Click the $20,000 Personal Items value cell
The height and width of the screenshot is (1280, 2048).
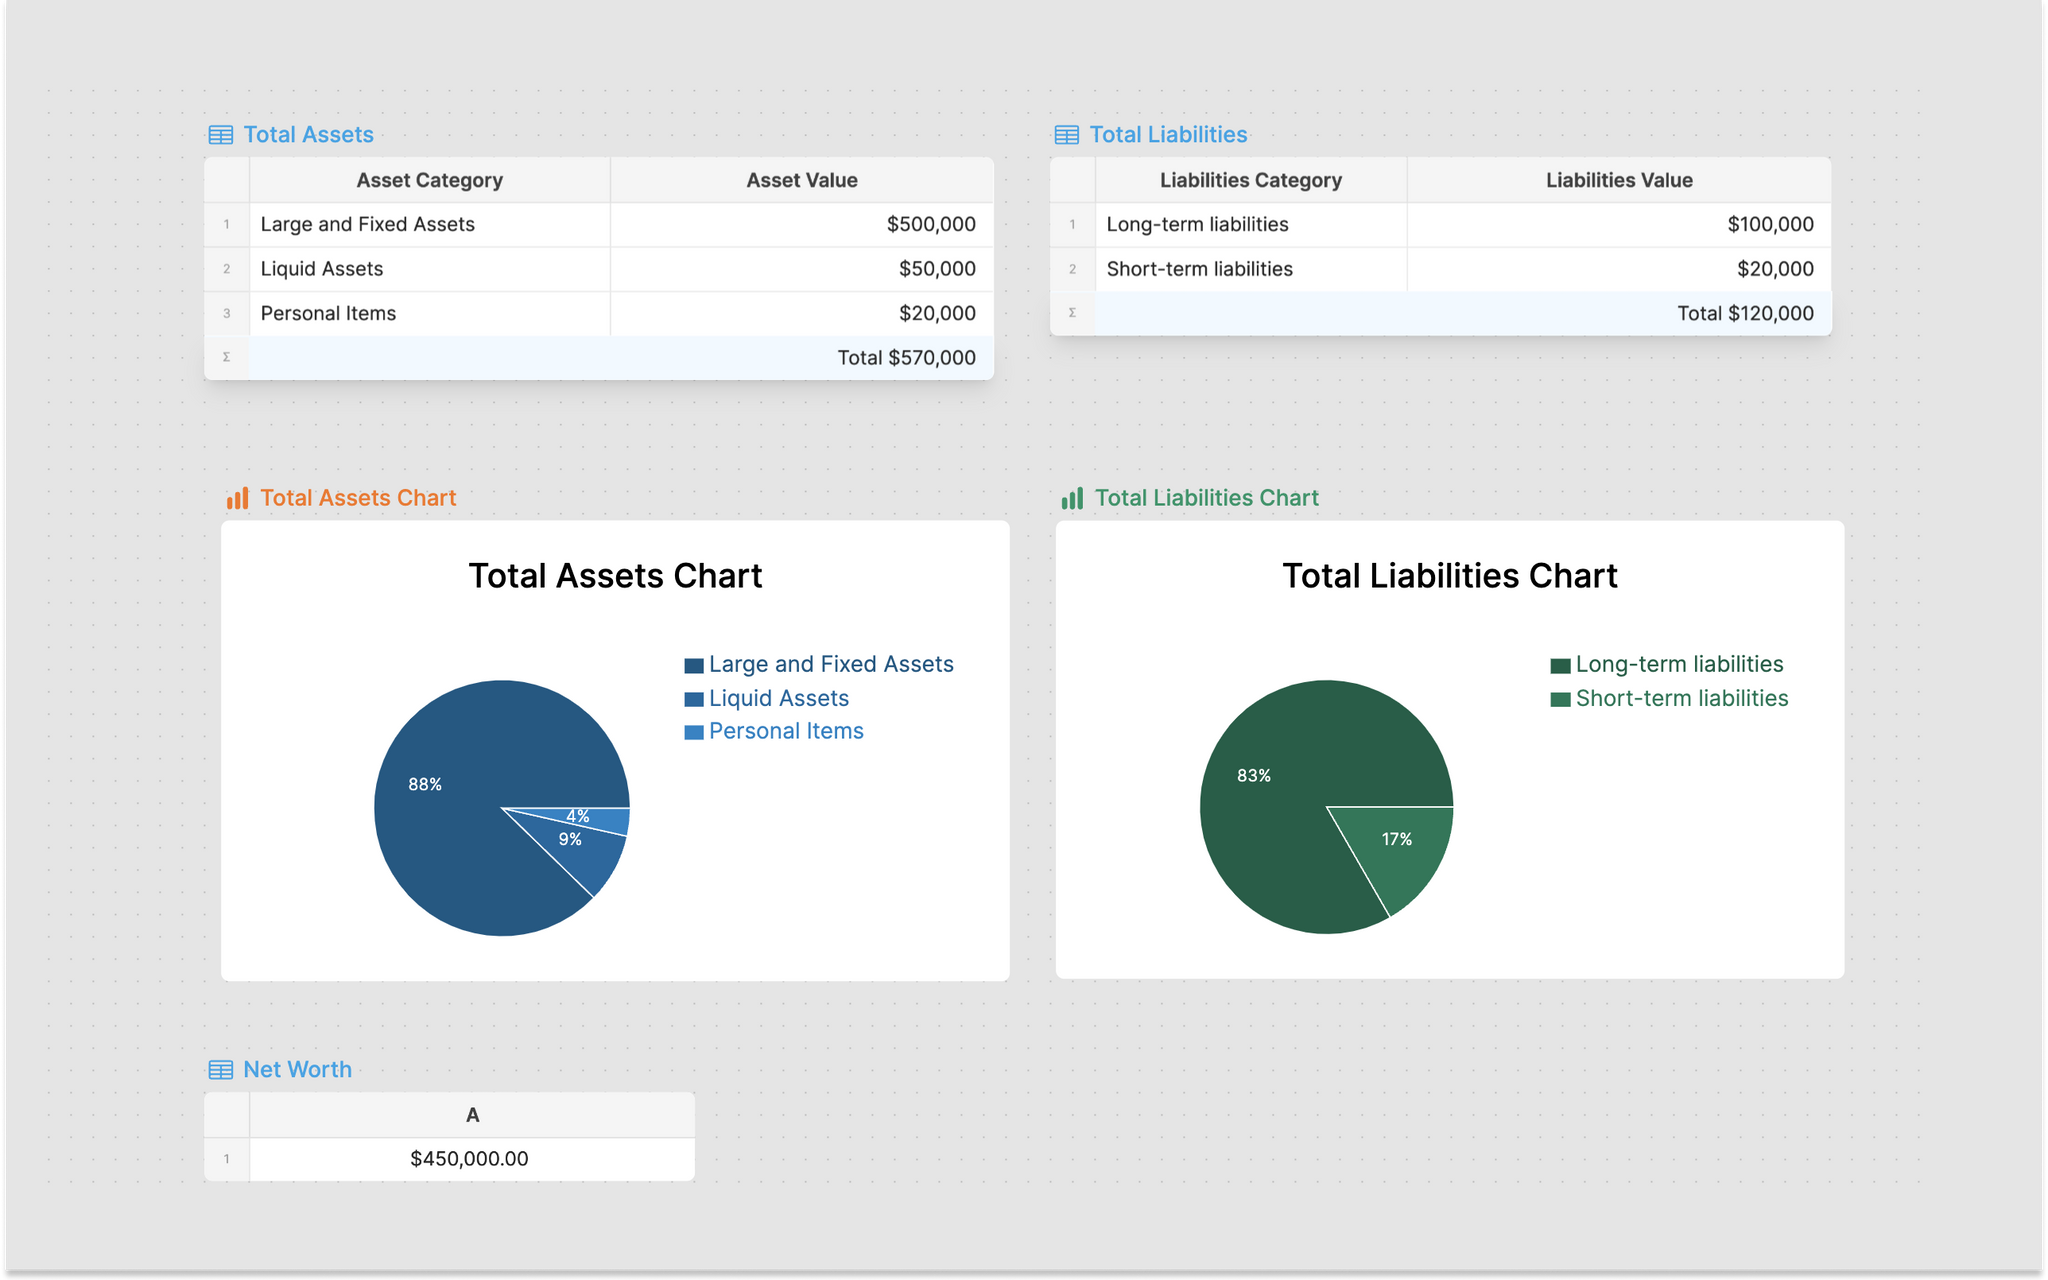point(802,314)
